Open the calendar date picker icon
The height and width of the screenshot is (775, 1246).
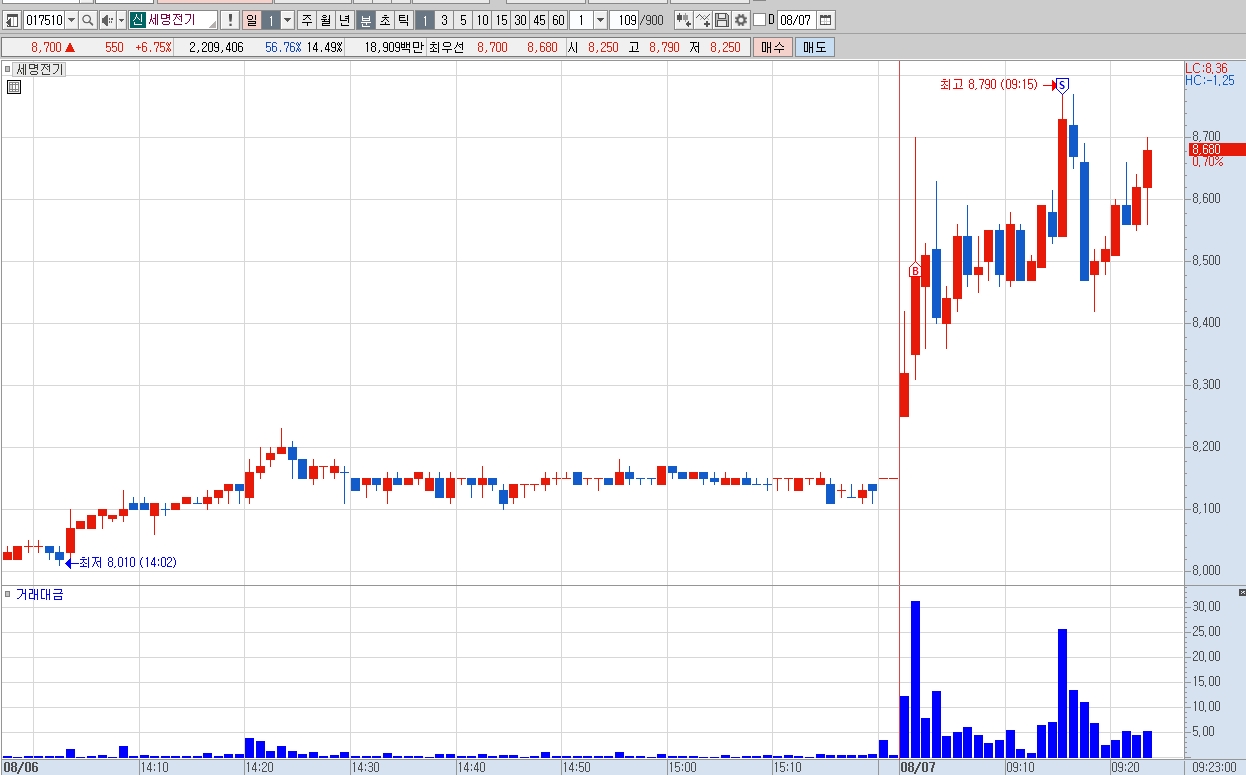825,20
